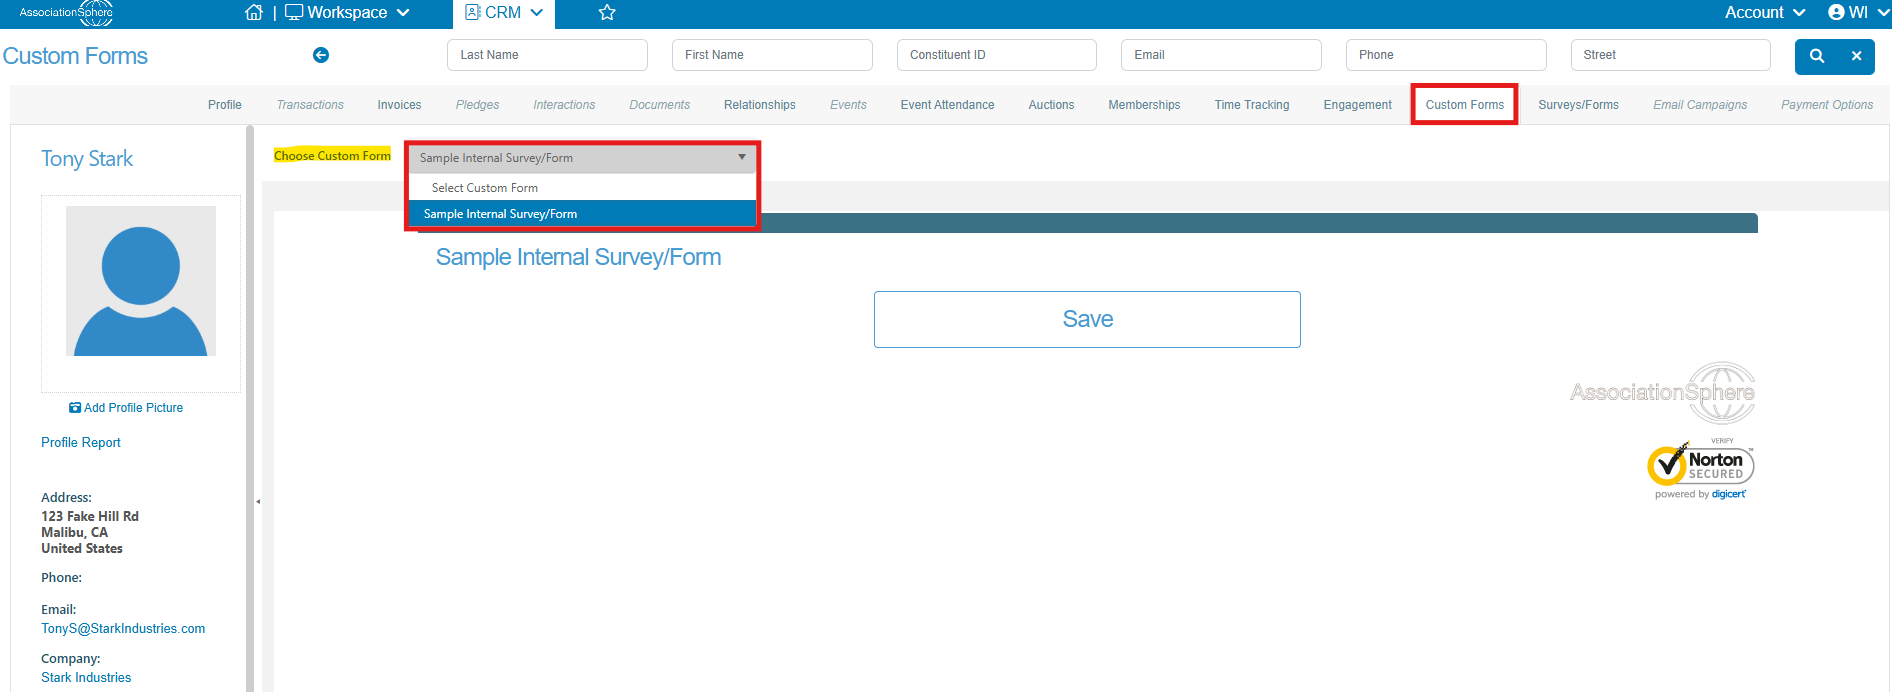Open the Documents tab

(x=659, y=105)
